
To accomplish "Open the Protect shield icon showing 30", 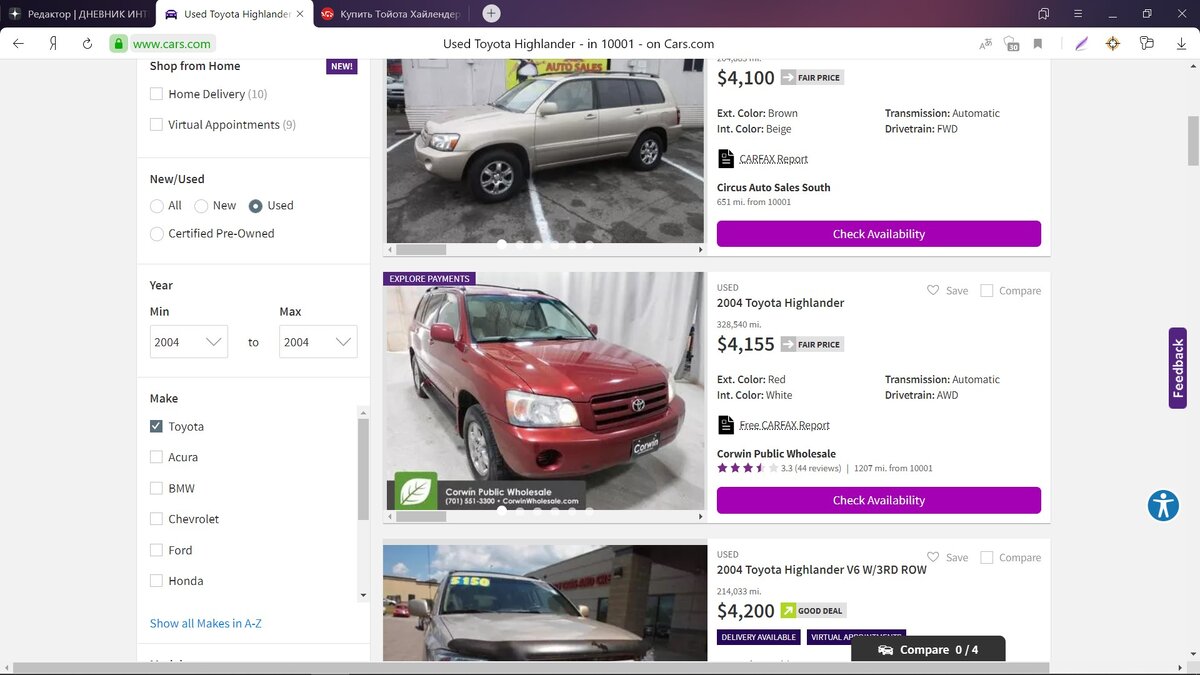I will point(1011,44).
